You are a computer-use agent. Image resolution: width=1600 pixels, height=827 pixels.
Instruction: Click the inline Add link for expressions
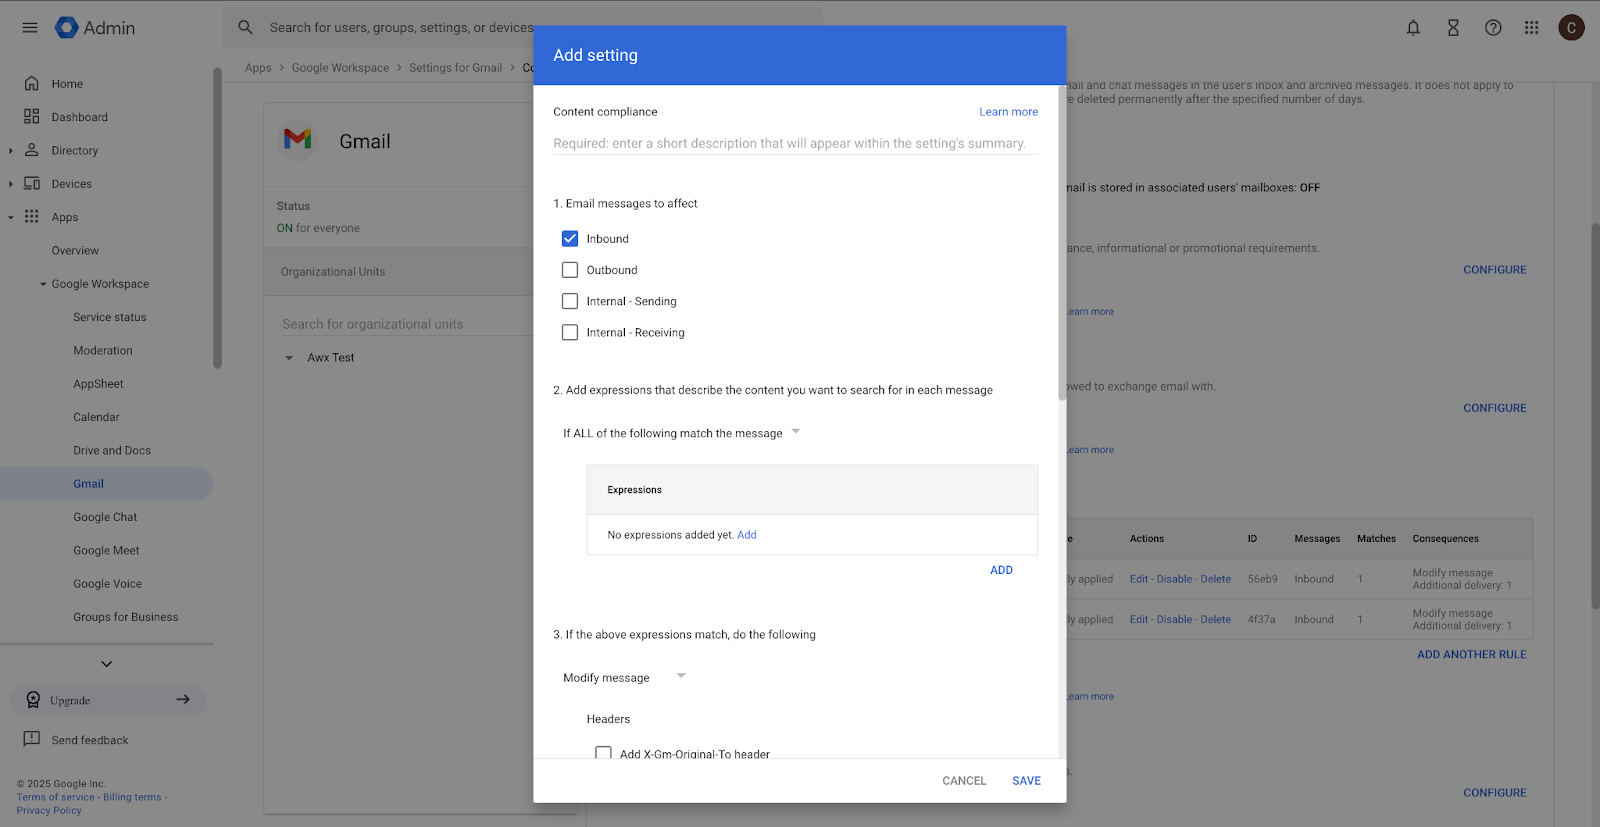click(x=747, y=535)
